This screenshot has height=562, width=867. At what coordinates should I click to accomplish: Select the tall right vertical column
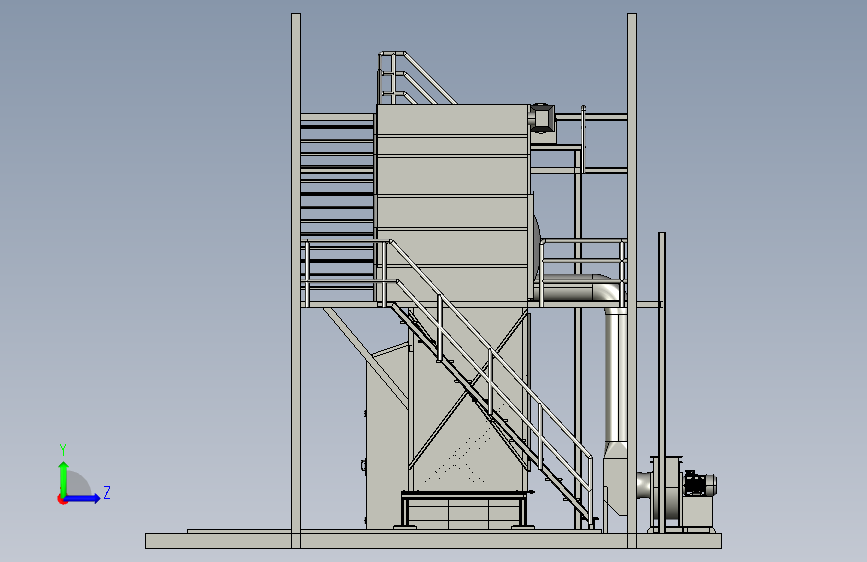coord(632,280)
